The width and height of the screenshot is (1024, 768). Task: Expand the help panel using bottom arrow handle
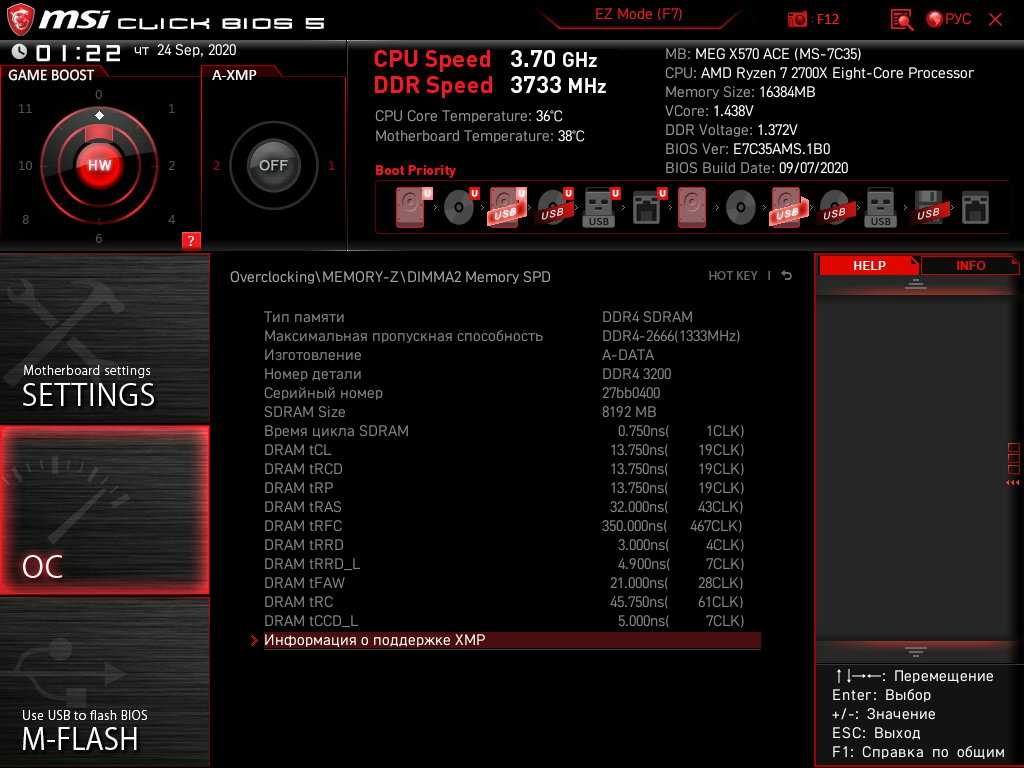coord(916,650)
